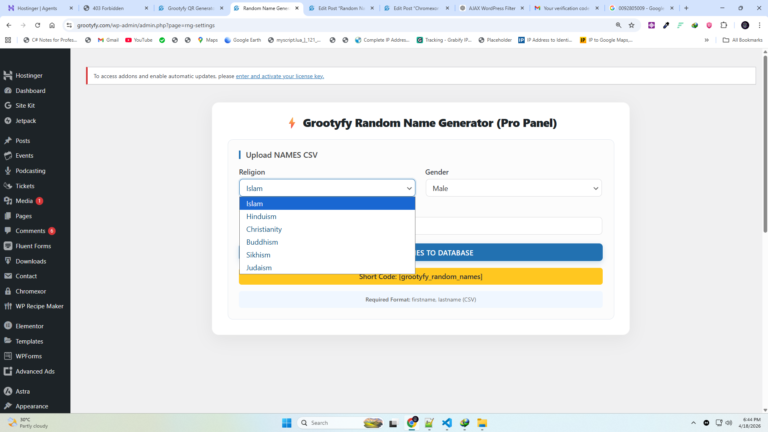Choose Sikhism in the Religion list

pos(327,255)
